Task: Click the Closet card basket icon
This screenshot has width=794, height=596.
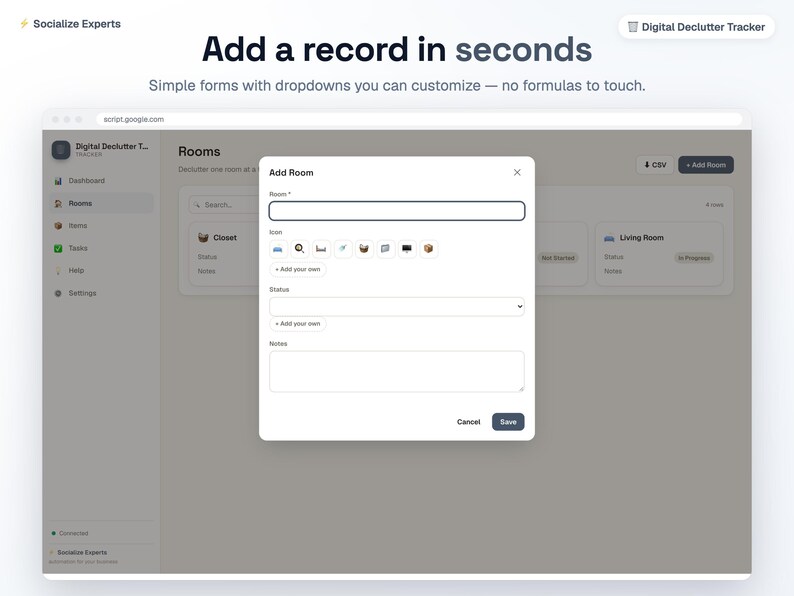Action: (203, 237)
